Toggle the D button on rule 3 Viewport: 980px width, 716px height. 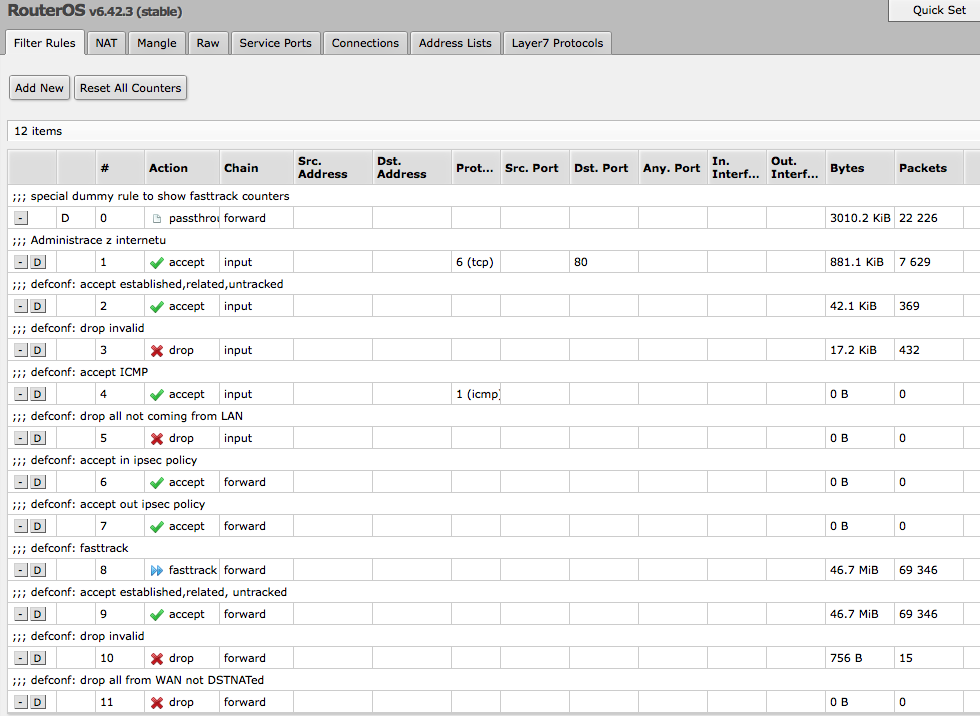coord(38,351)
